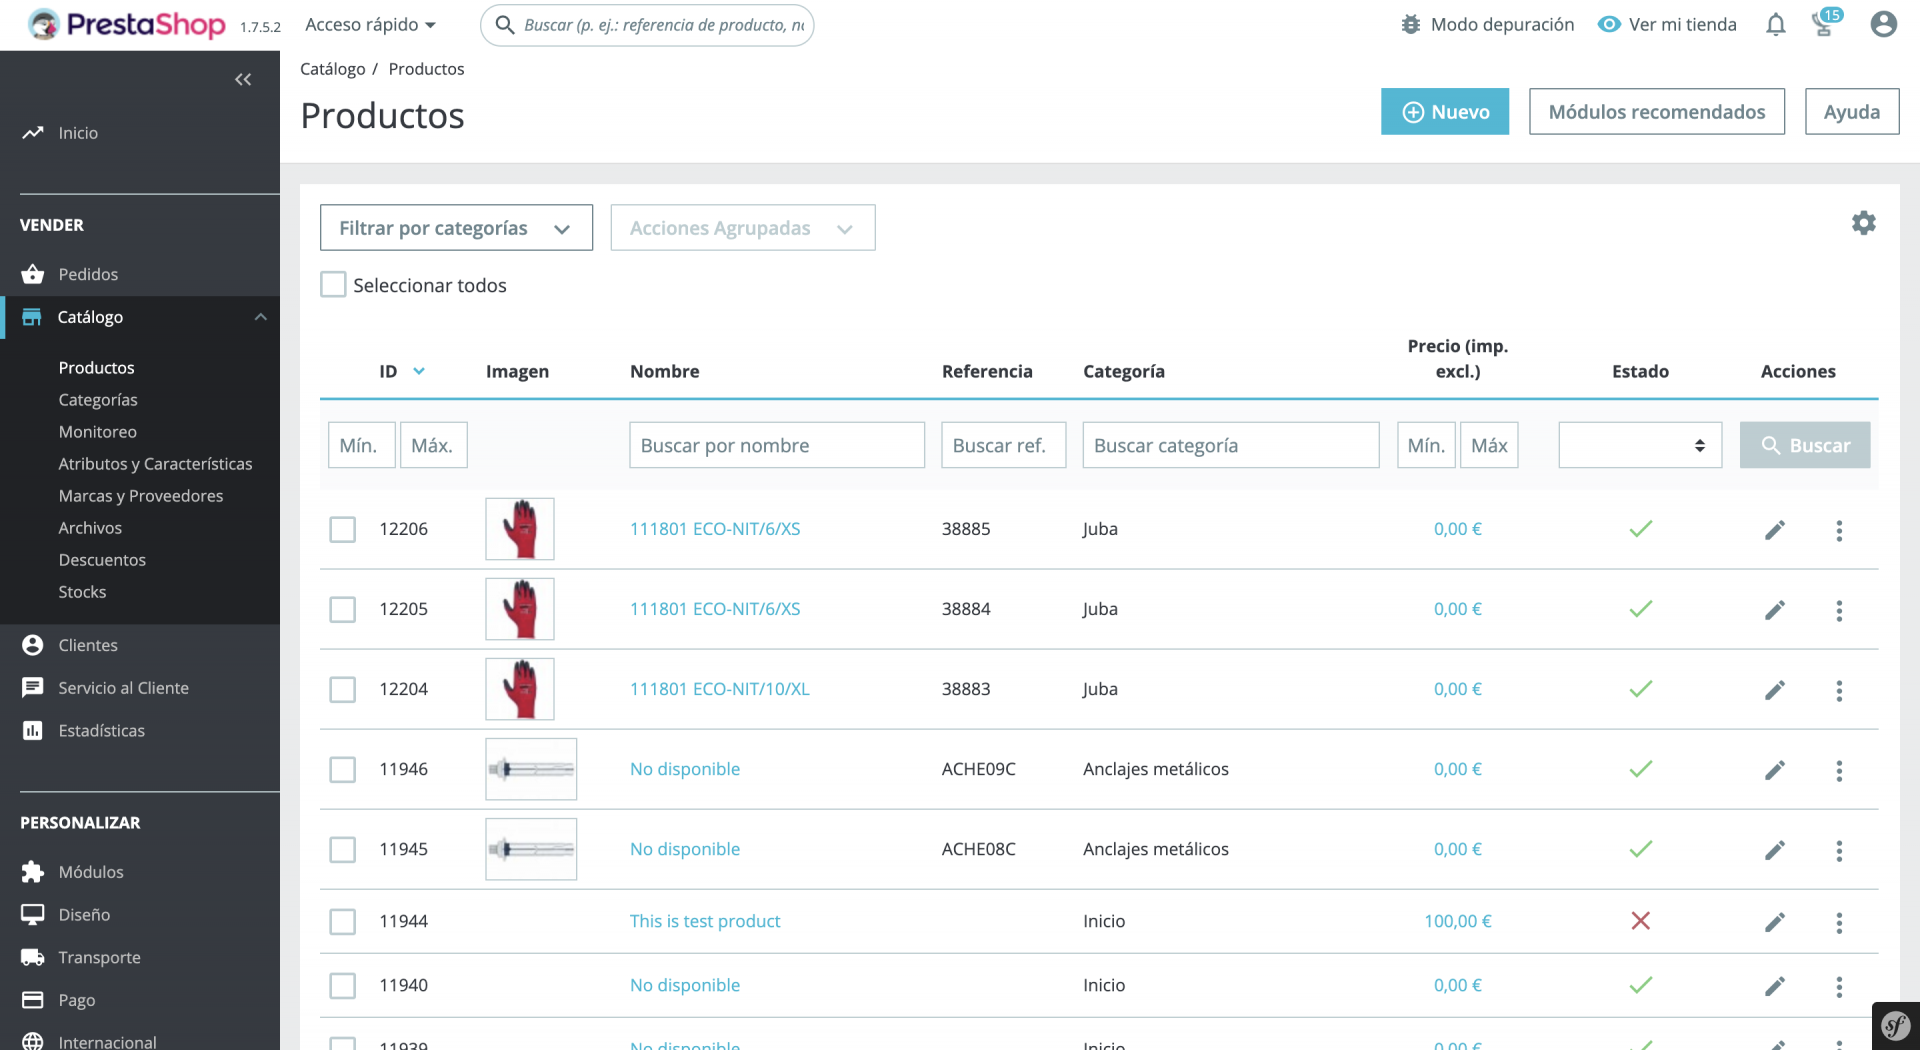
Task: Go to Categorías in the Catálogo submenu
Action: 98,400
